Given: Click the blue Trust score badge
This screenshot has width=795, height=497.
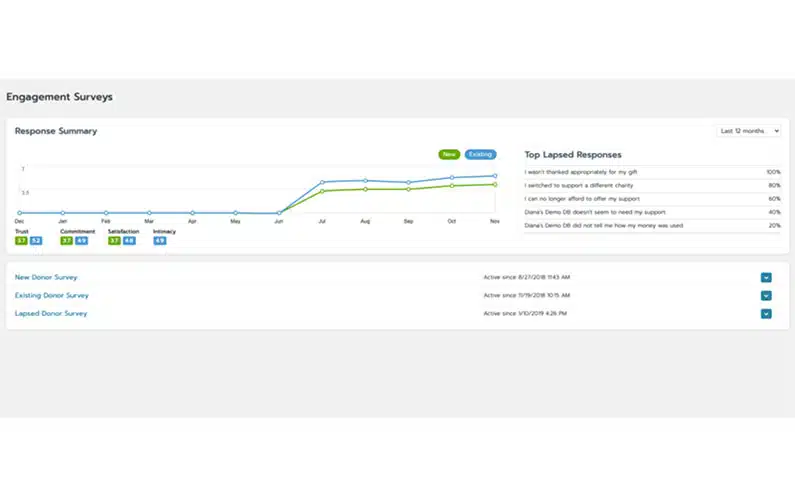Looking at the screenshot, I should click(x=35, y=241).
